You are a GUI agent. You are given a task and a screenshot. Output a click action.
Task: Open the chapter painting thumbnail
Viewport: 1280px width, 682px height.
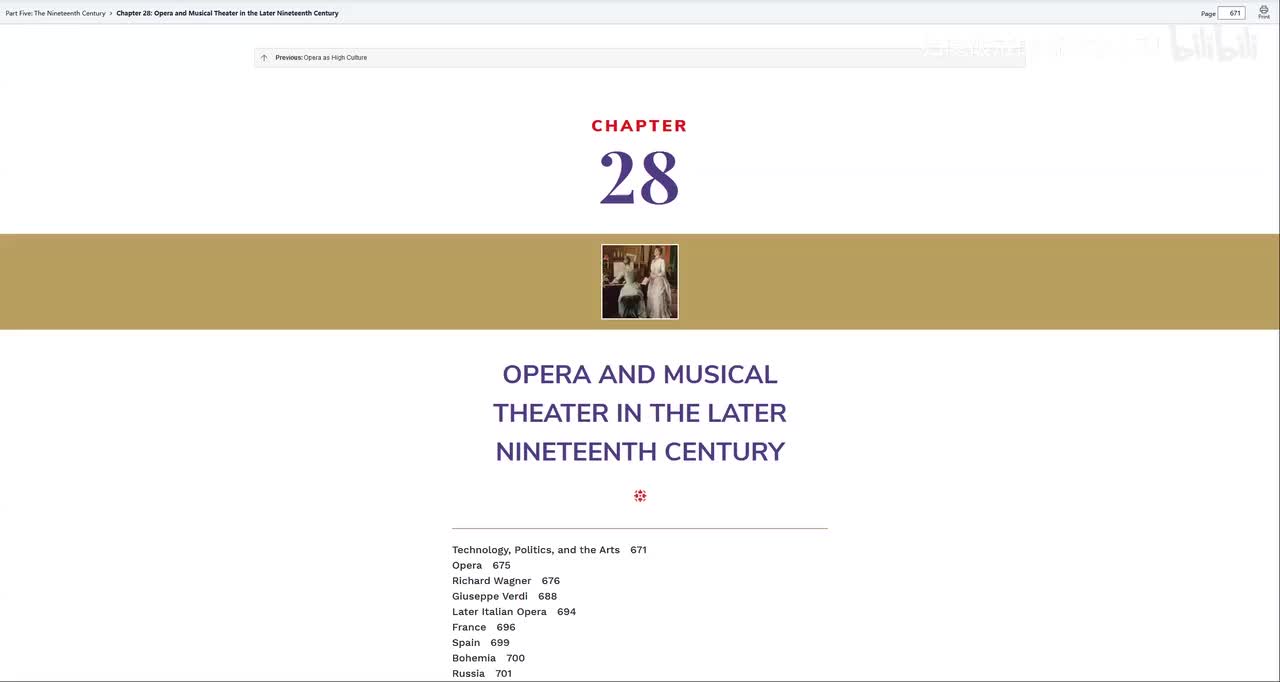click(640, 282)
